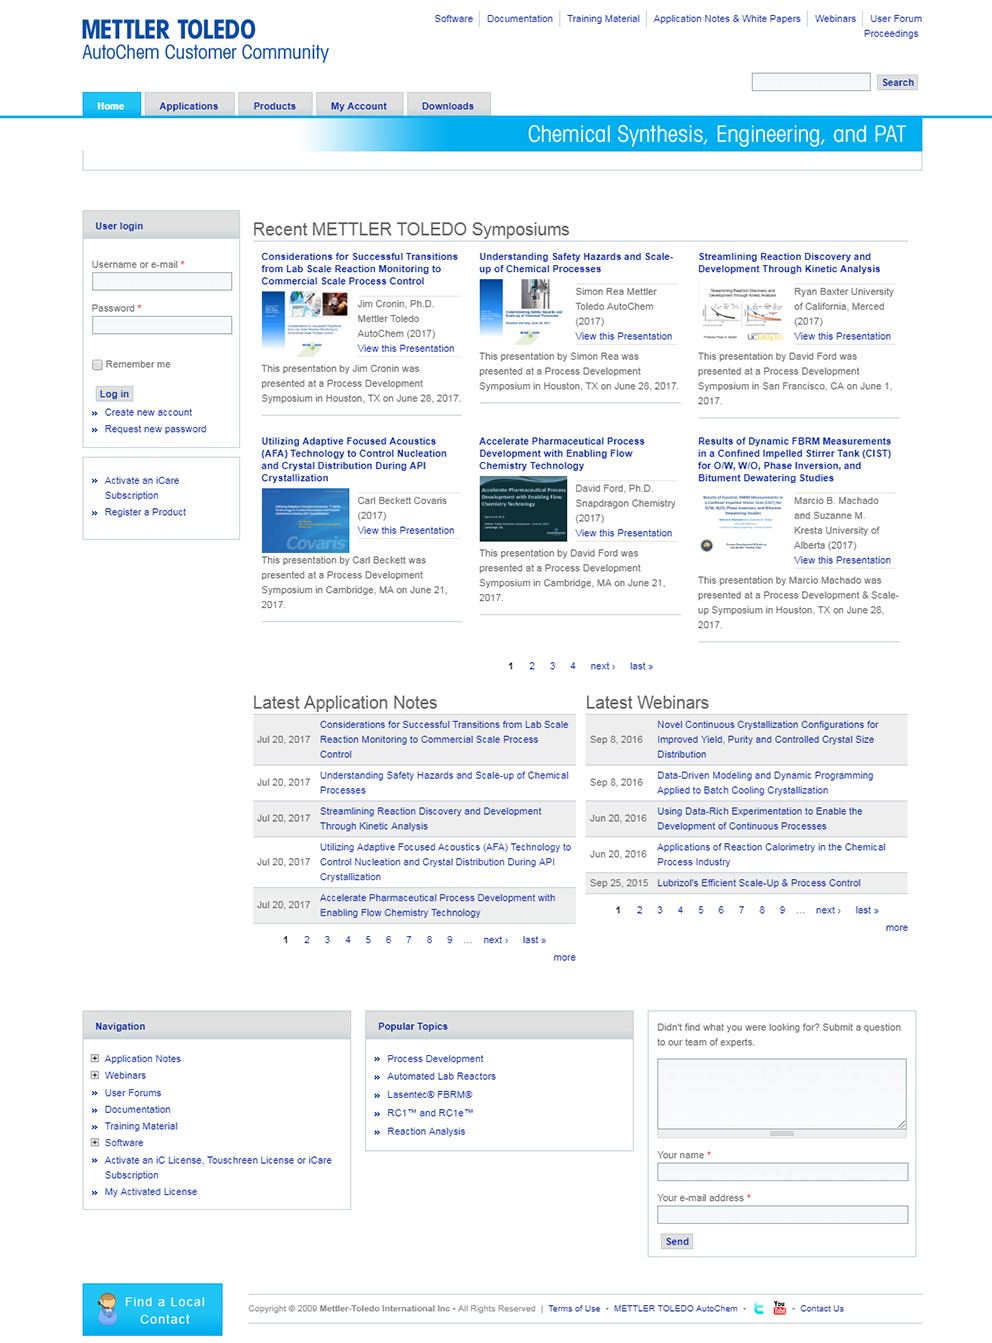Grab the question textarea resize grip bar

coord(782,1134)
